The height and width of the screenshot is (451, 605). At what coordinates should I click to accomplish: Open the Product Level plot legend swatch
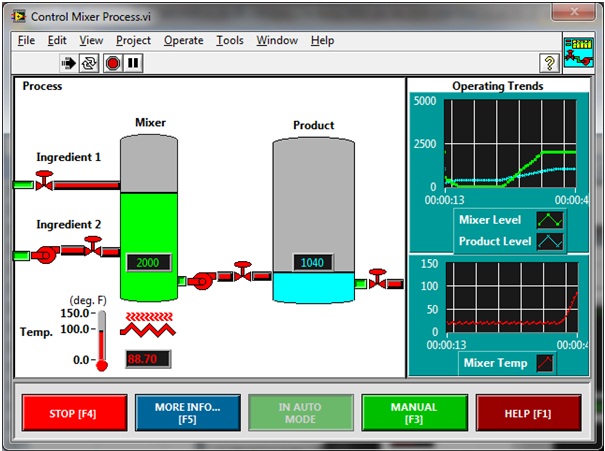pyautogui.click(x=550, y=241)
